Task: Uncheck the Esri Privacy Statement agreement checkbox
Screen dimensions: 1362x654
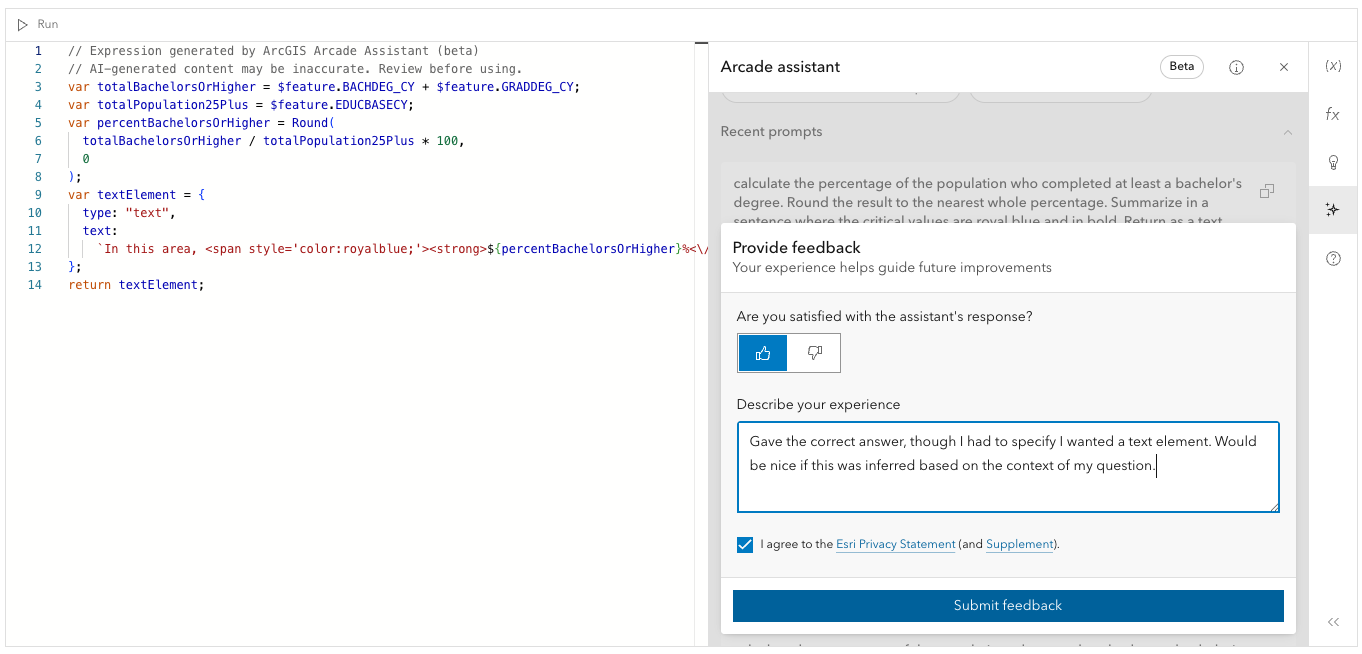Action: (x=745, y=545)
